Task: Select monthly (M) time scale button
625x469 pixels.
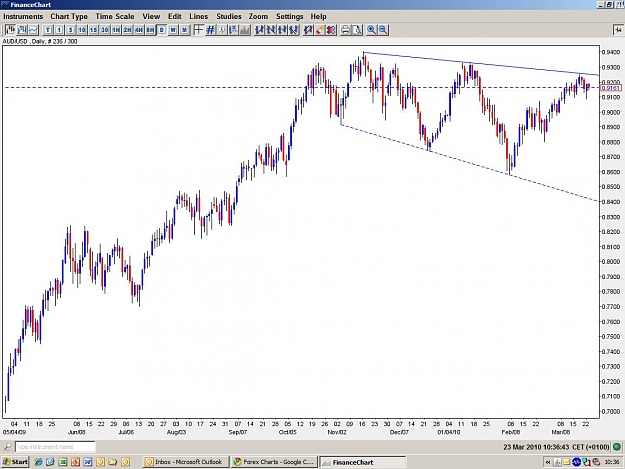Action: 184,30
